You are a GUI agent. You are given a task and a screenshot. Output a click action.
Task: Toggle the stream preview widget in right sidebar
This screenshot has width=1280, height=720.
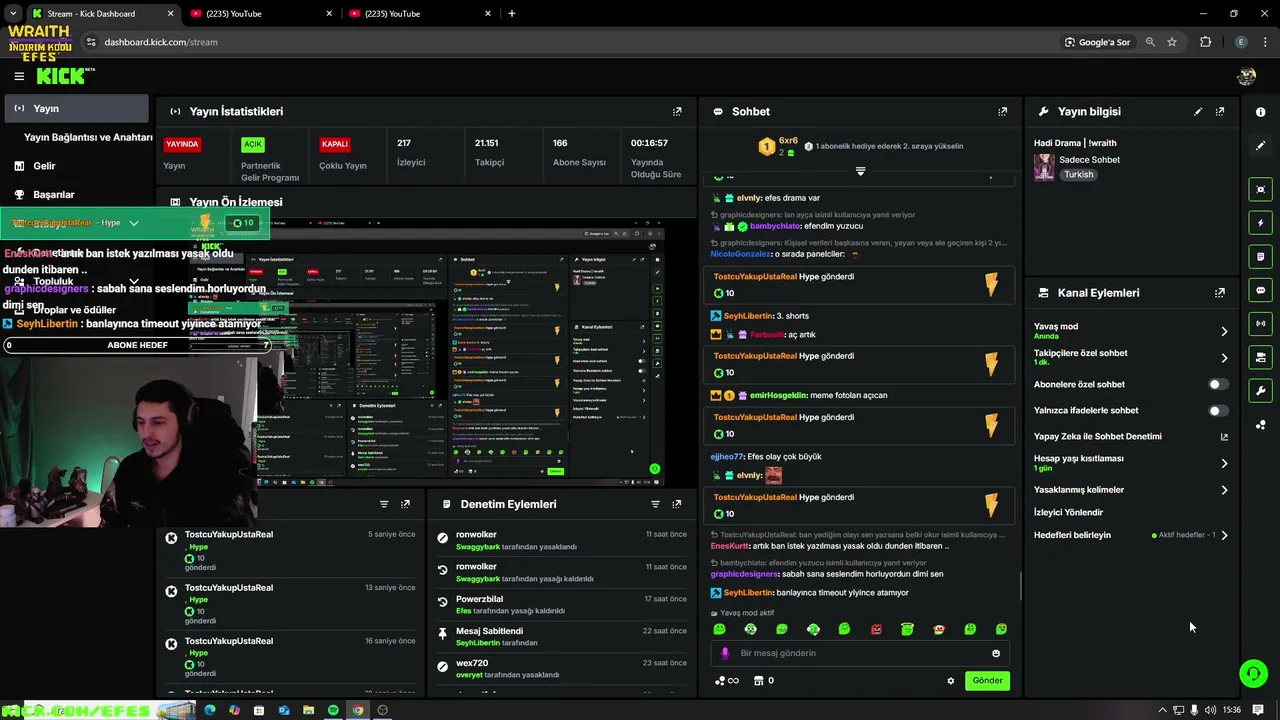tap(1260, 189)
